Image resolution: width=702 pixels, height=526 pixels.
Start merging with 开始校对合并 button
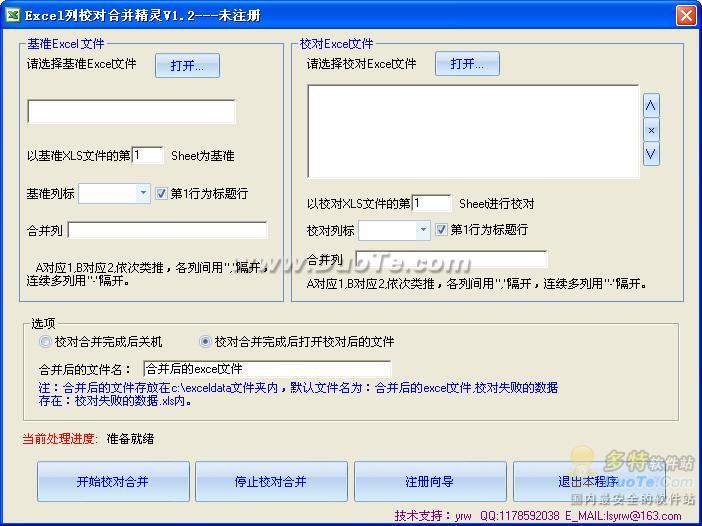113,482
